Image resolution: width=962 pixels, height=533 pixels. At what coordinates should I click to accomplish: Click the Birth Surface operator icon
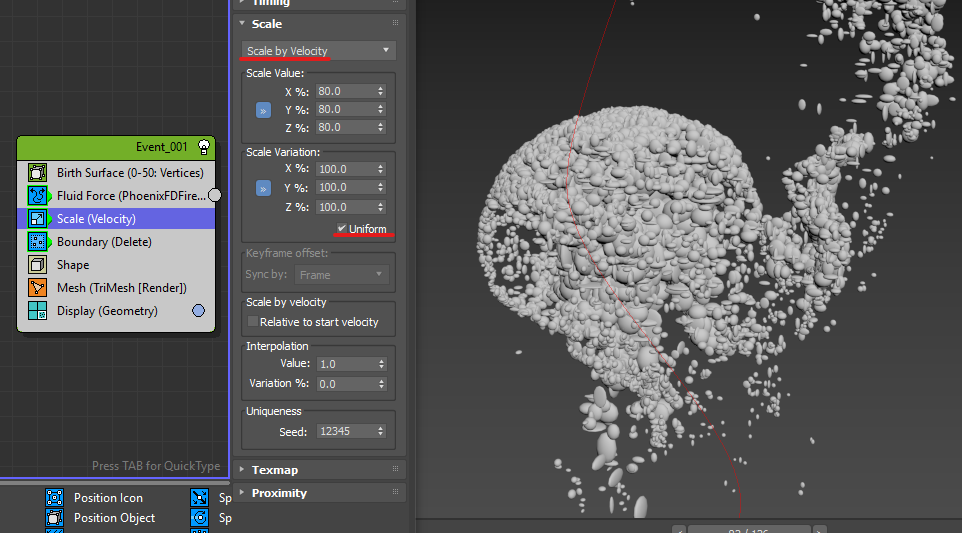click(x=38, y=173)
